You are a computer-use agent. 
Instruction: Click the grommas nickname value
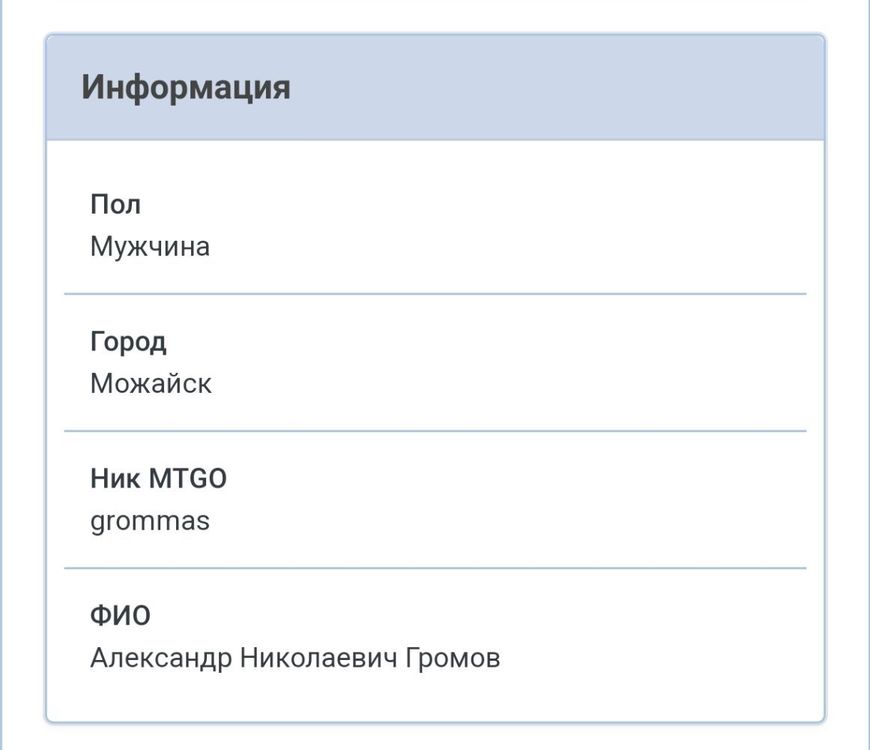[x=150, y=520]
